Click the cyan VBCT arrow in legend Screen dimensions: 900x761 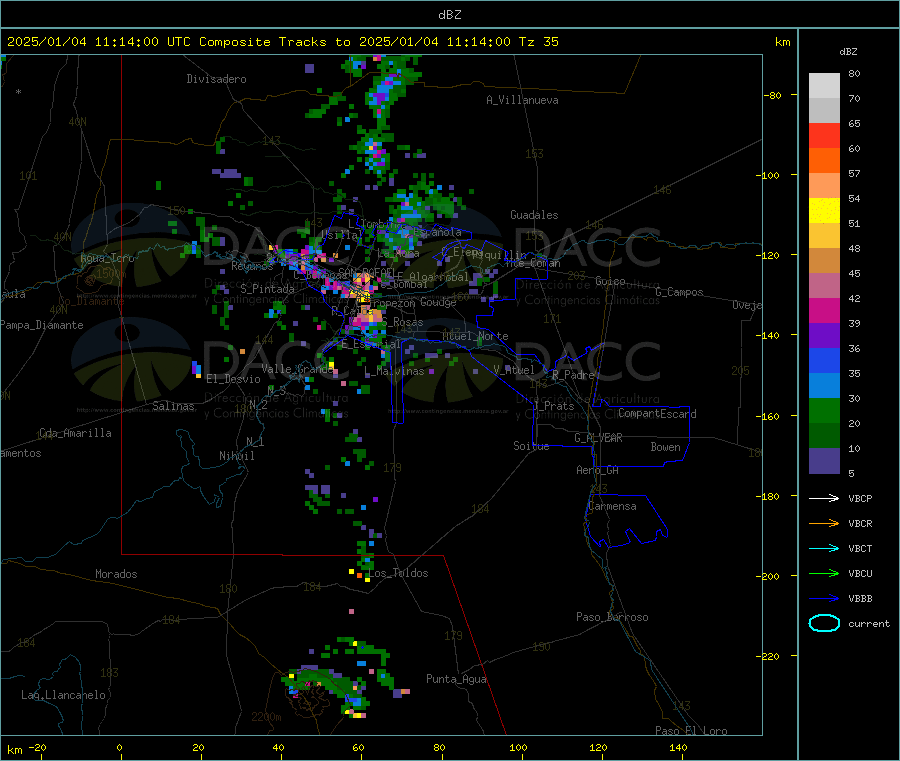[824, 549]
